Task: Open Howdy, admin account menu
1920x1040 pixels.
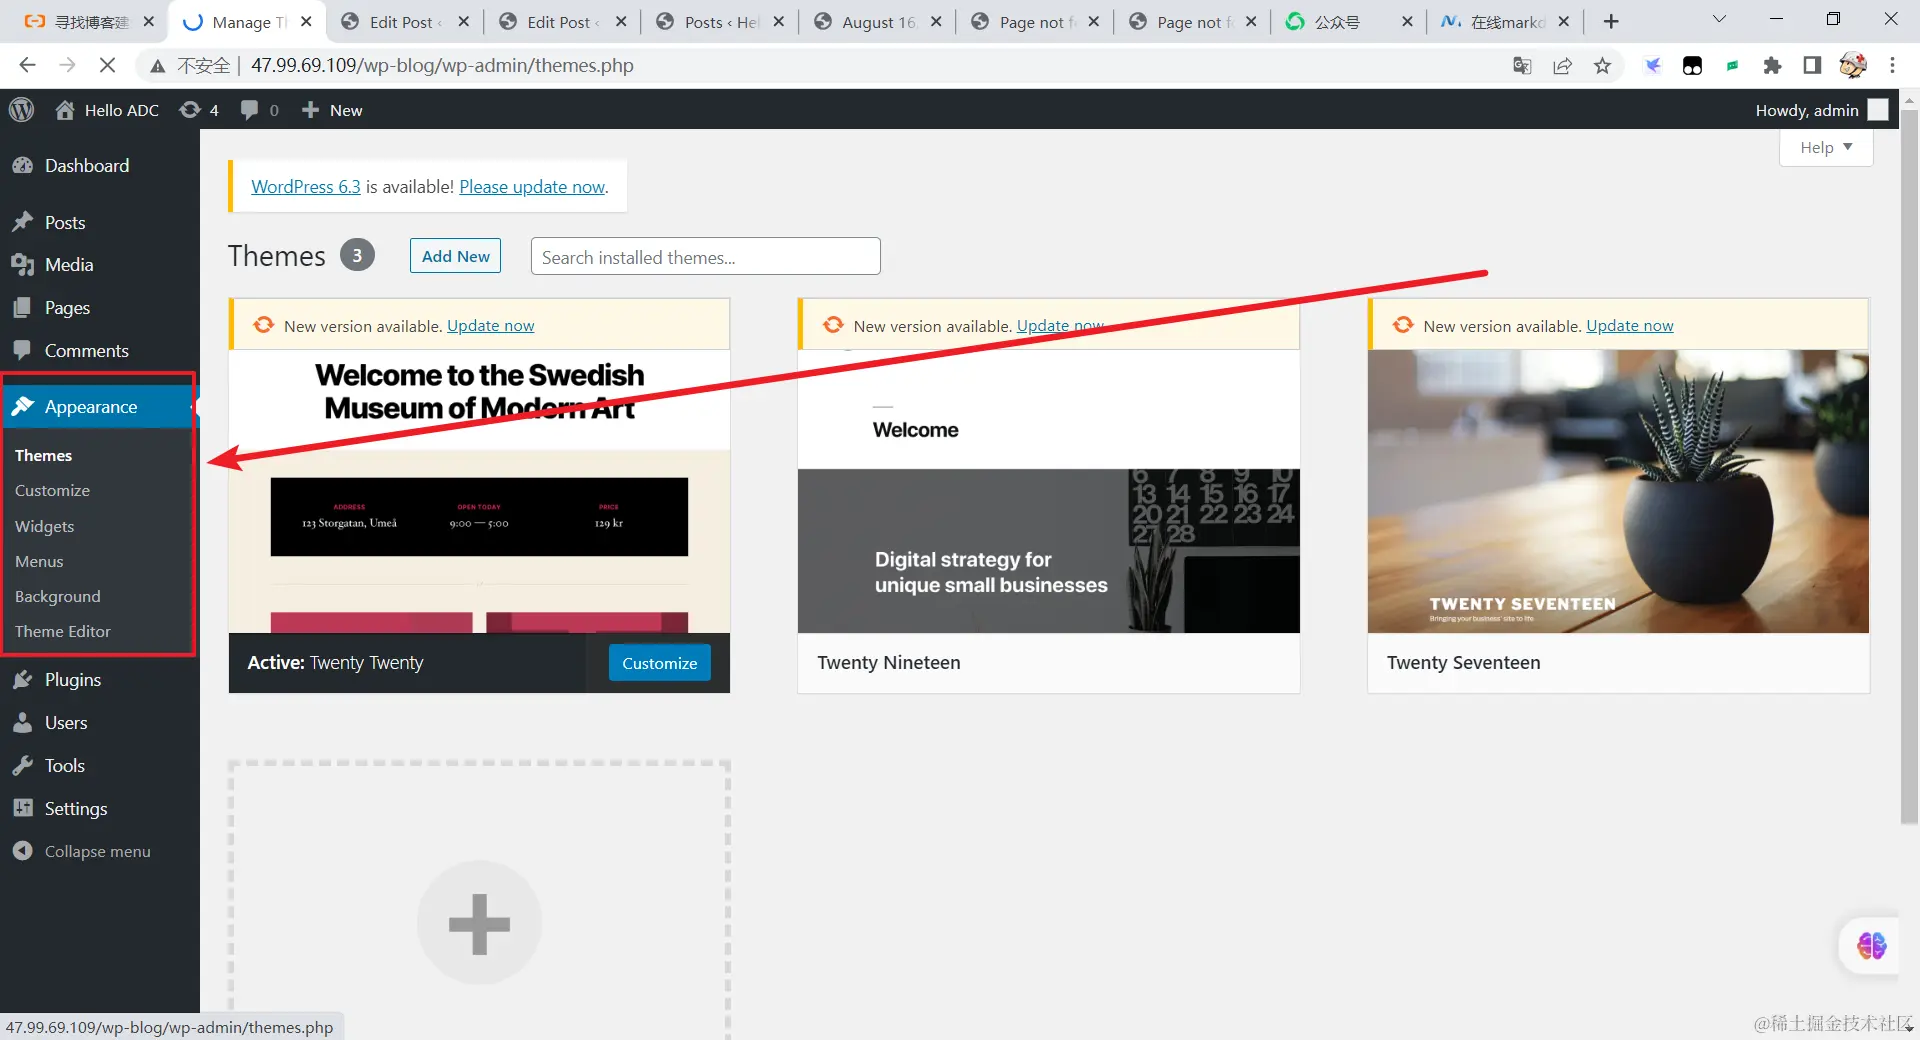Action: [1821, 110]
